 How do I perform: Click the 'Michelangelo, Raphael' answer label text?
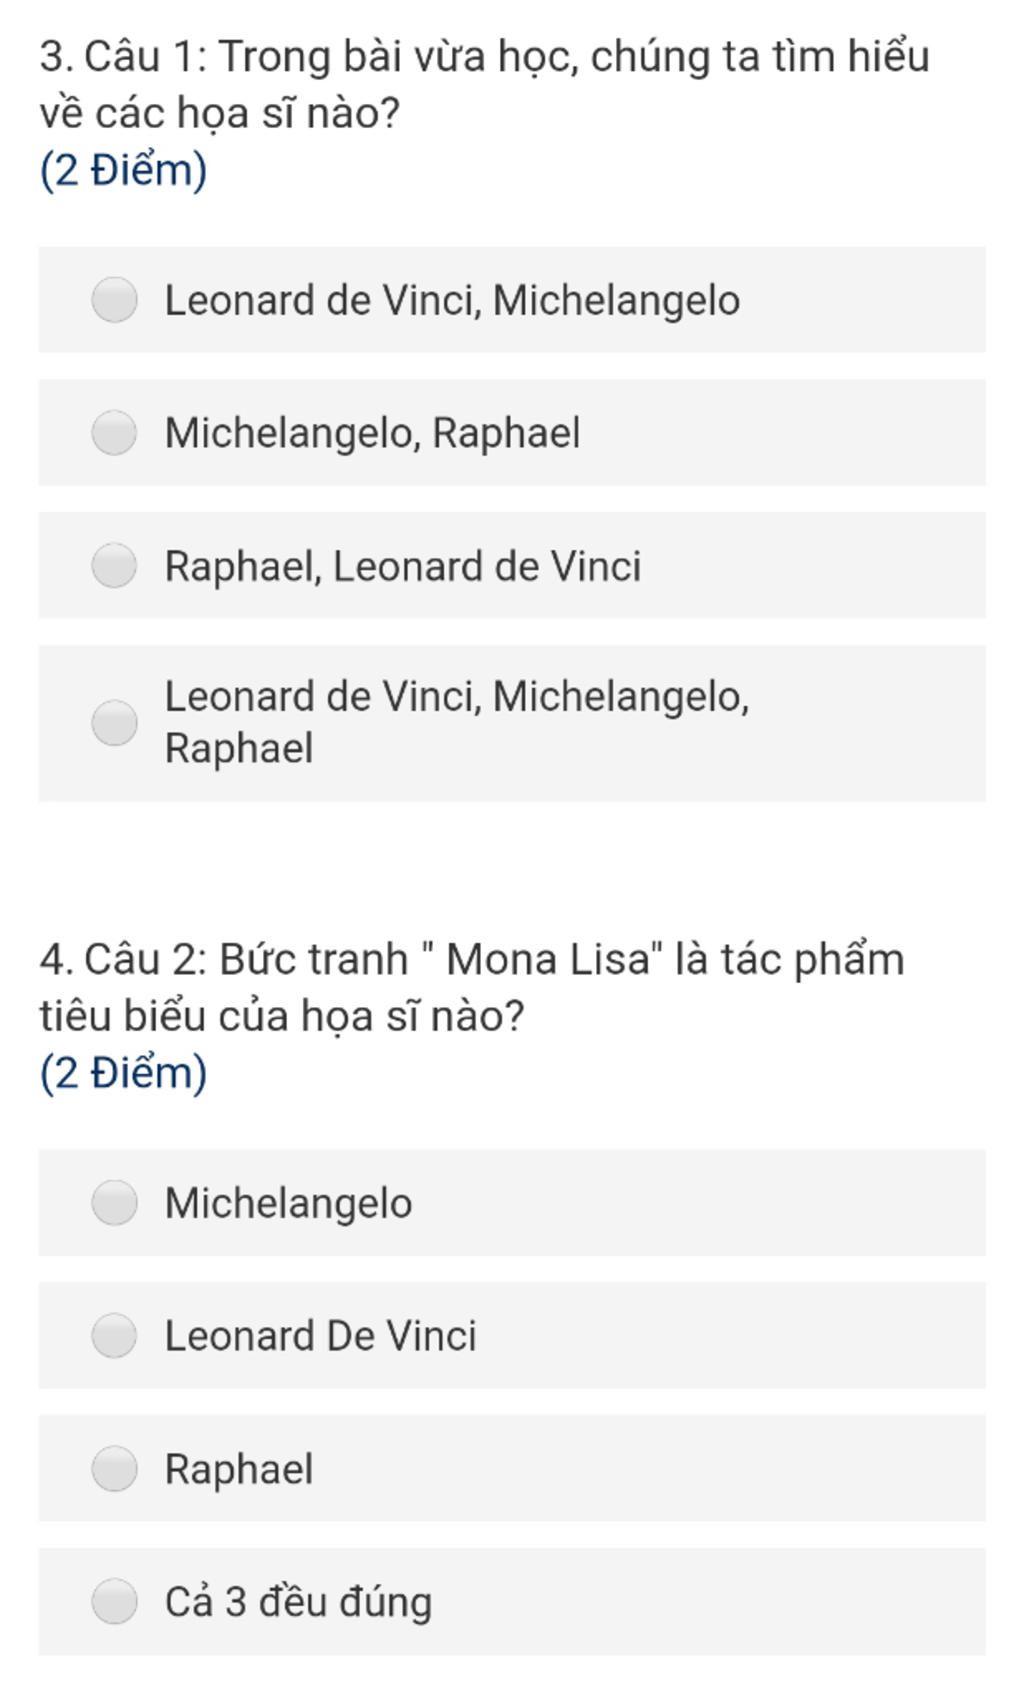click(x=372, y=434)
